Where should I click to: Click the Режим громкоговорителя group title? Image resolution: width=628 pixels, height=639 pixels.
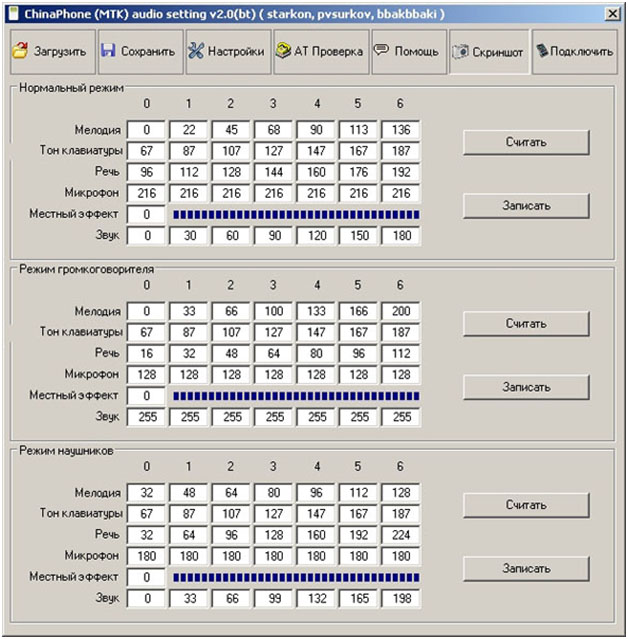[86, 269]
